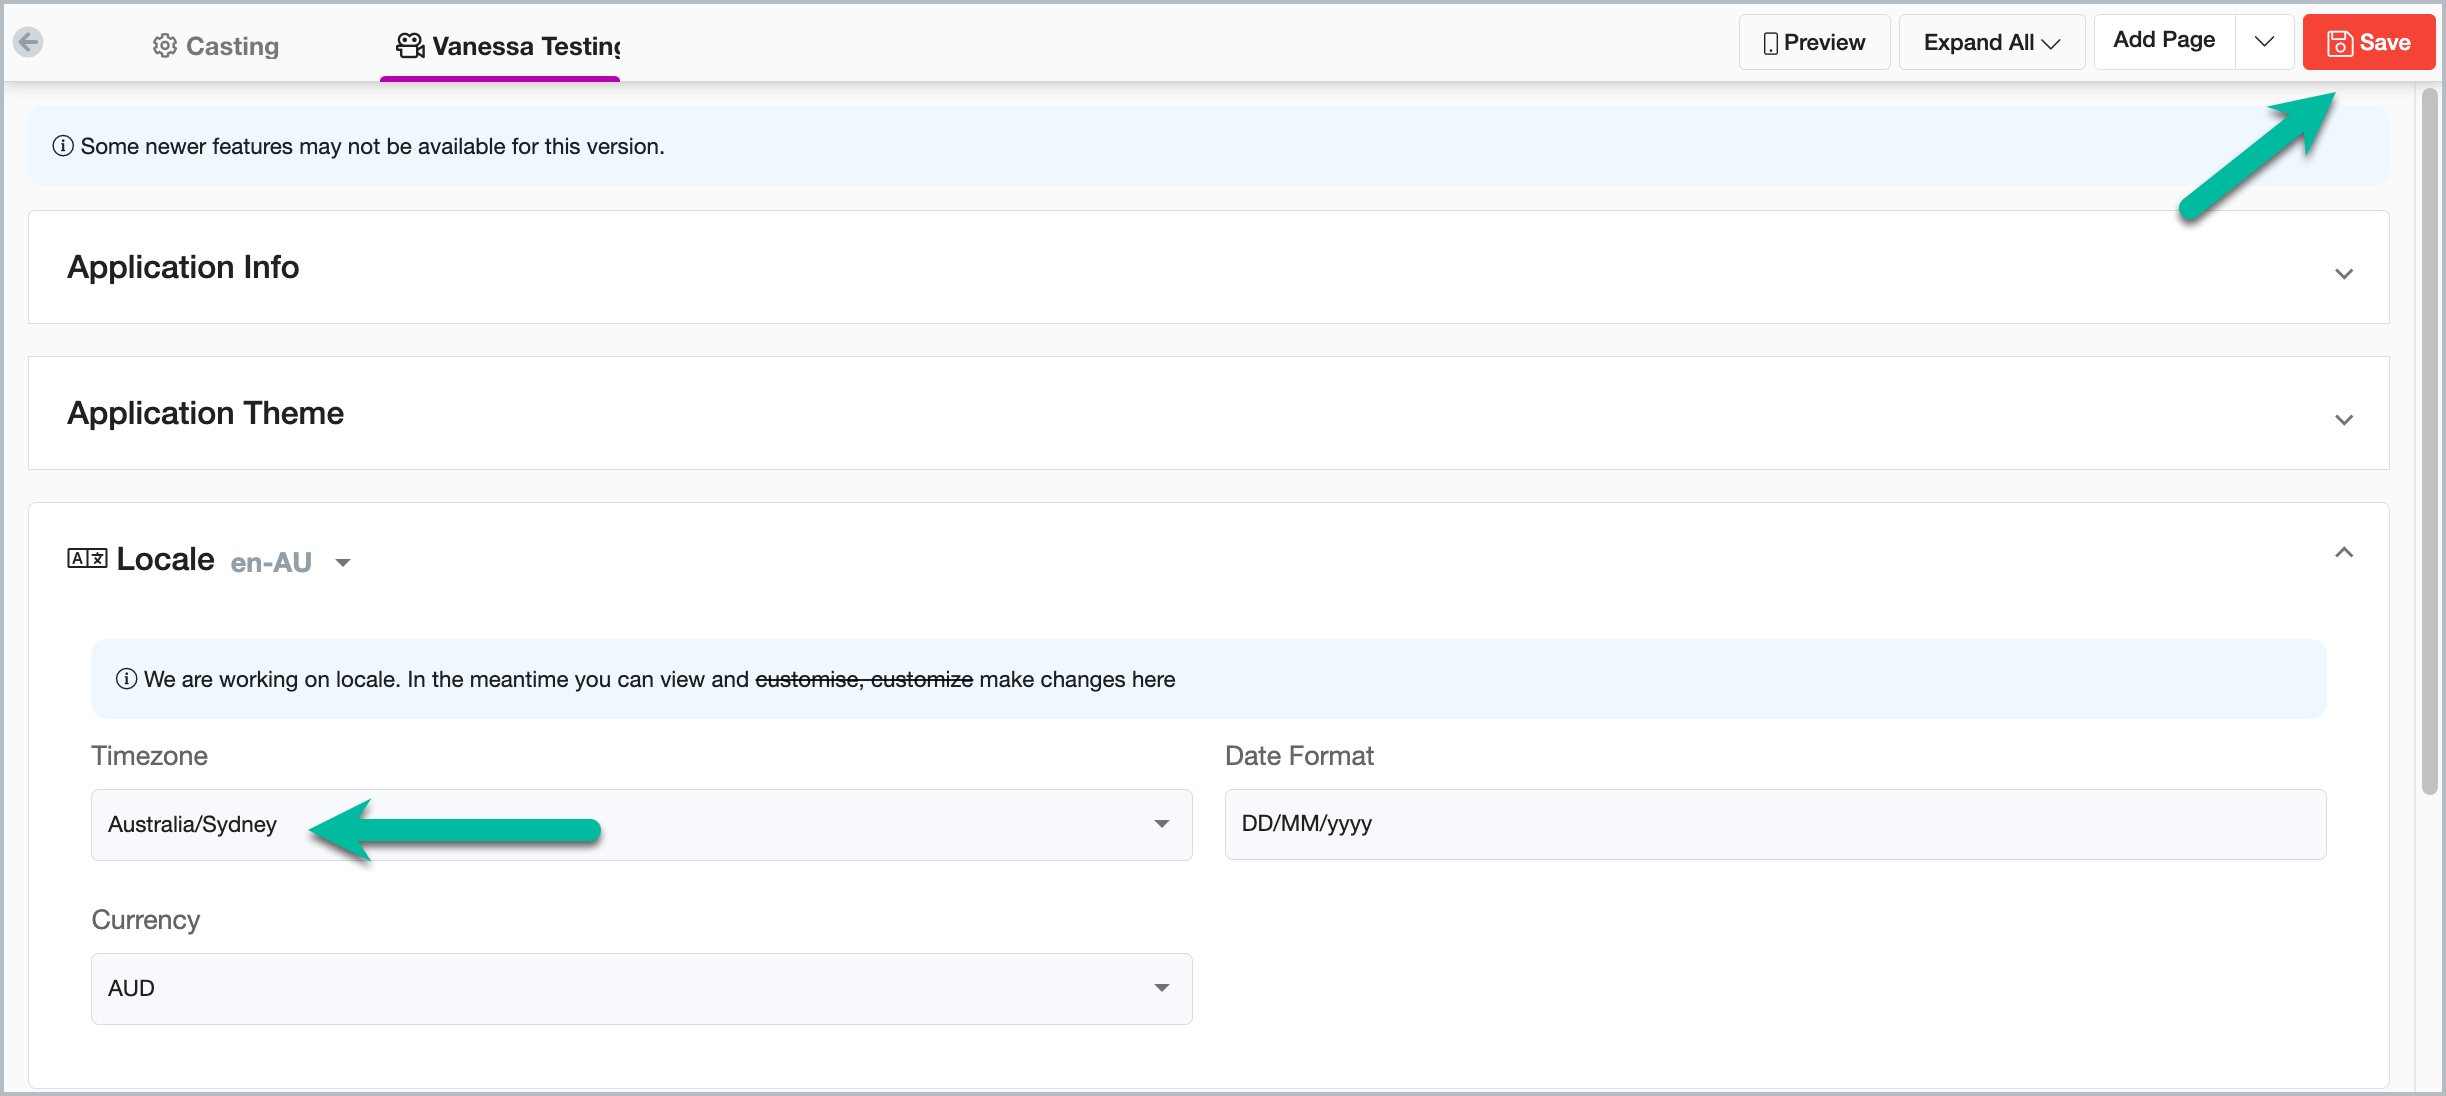The width and height of the screenshot is (2446, 1096).
Task: Click the back arrow icon
Action: pyautogui.click(x=28, y=42)
